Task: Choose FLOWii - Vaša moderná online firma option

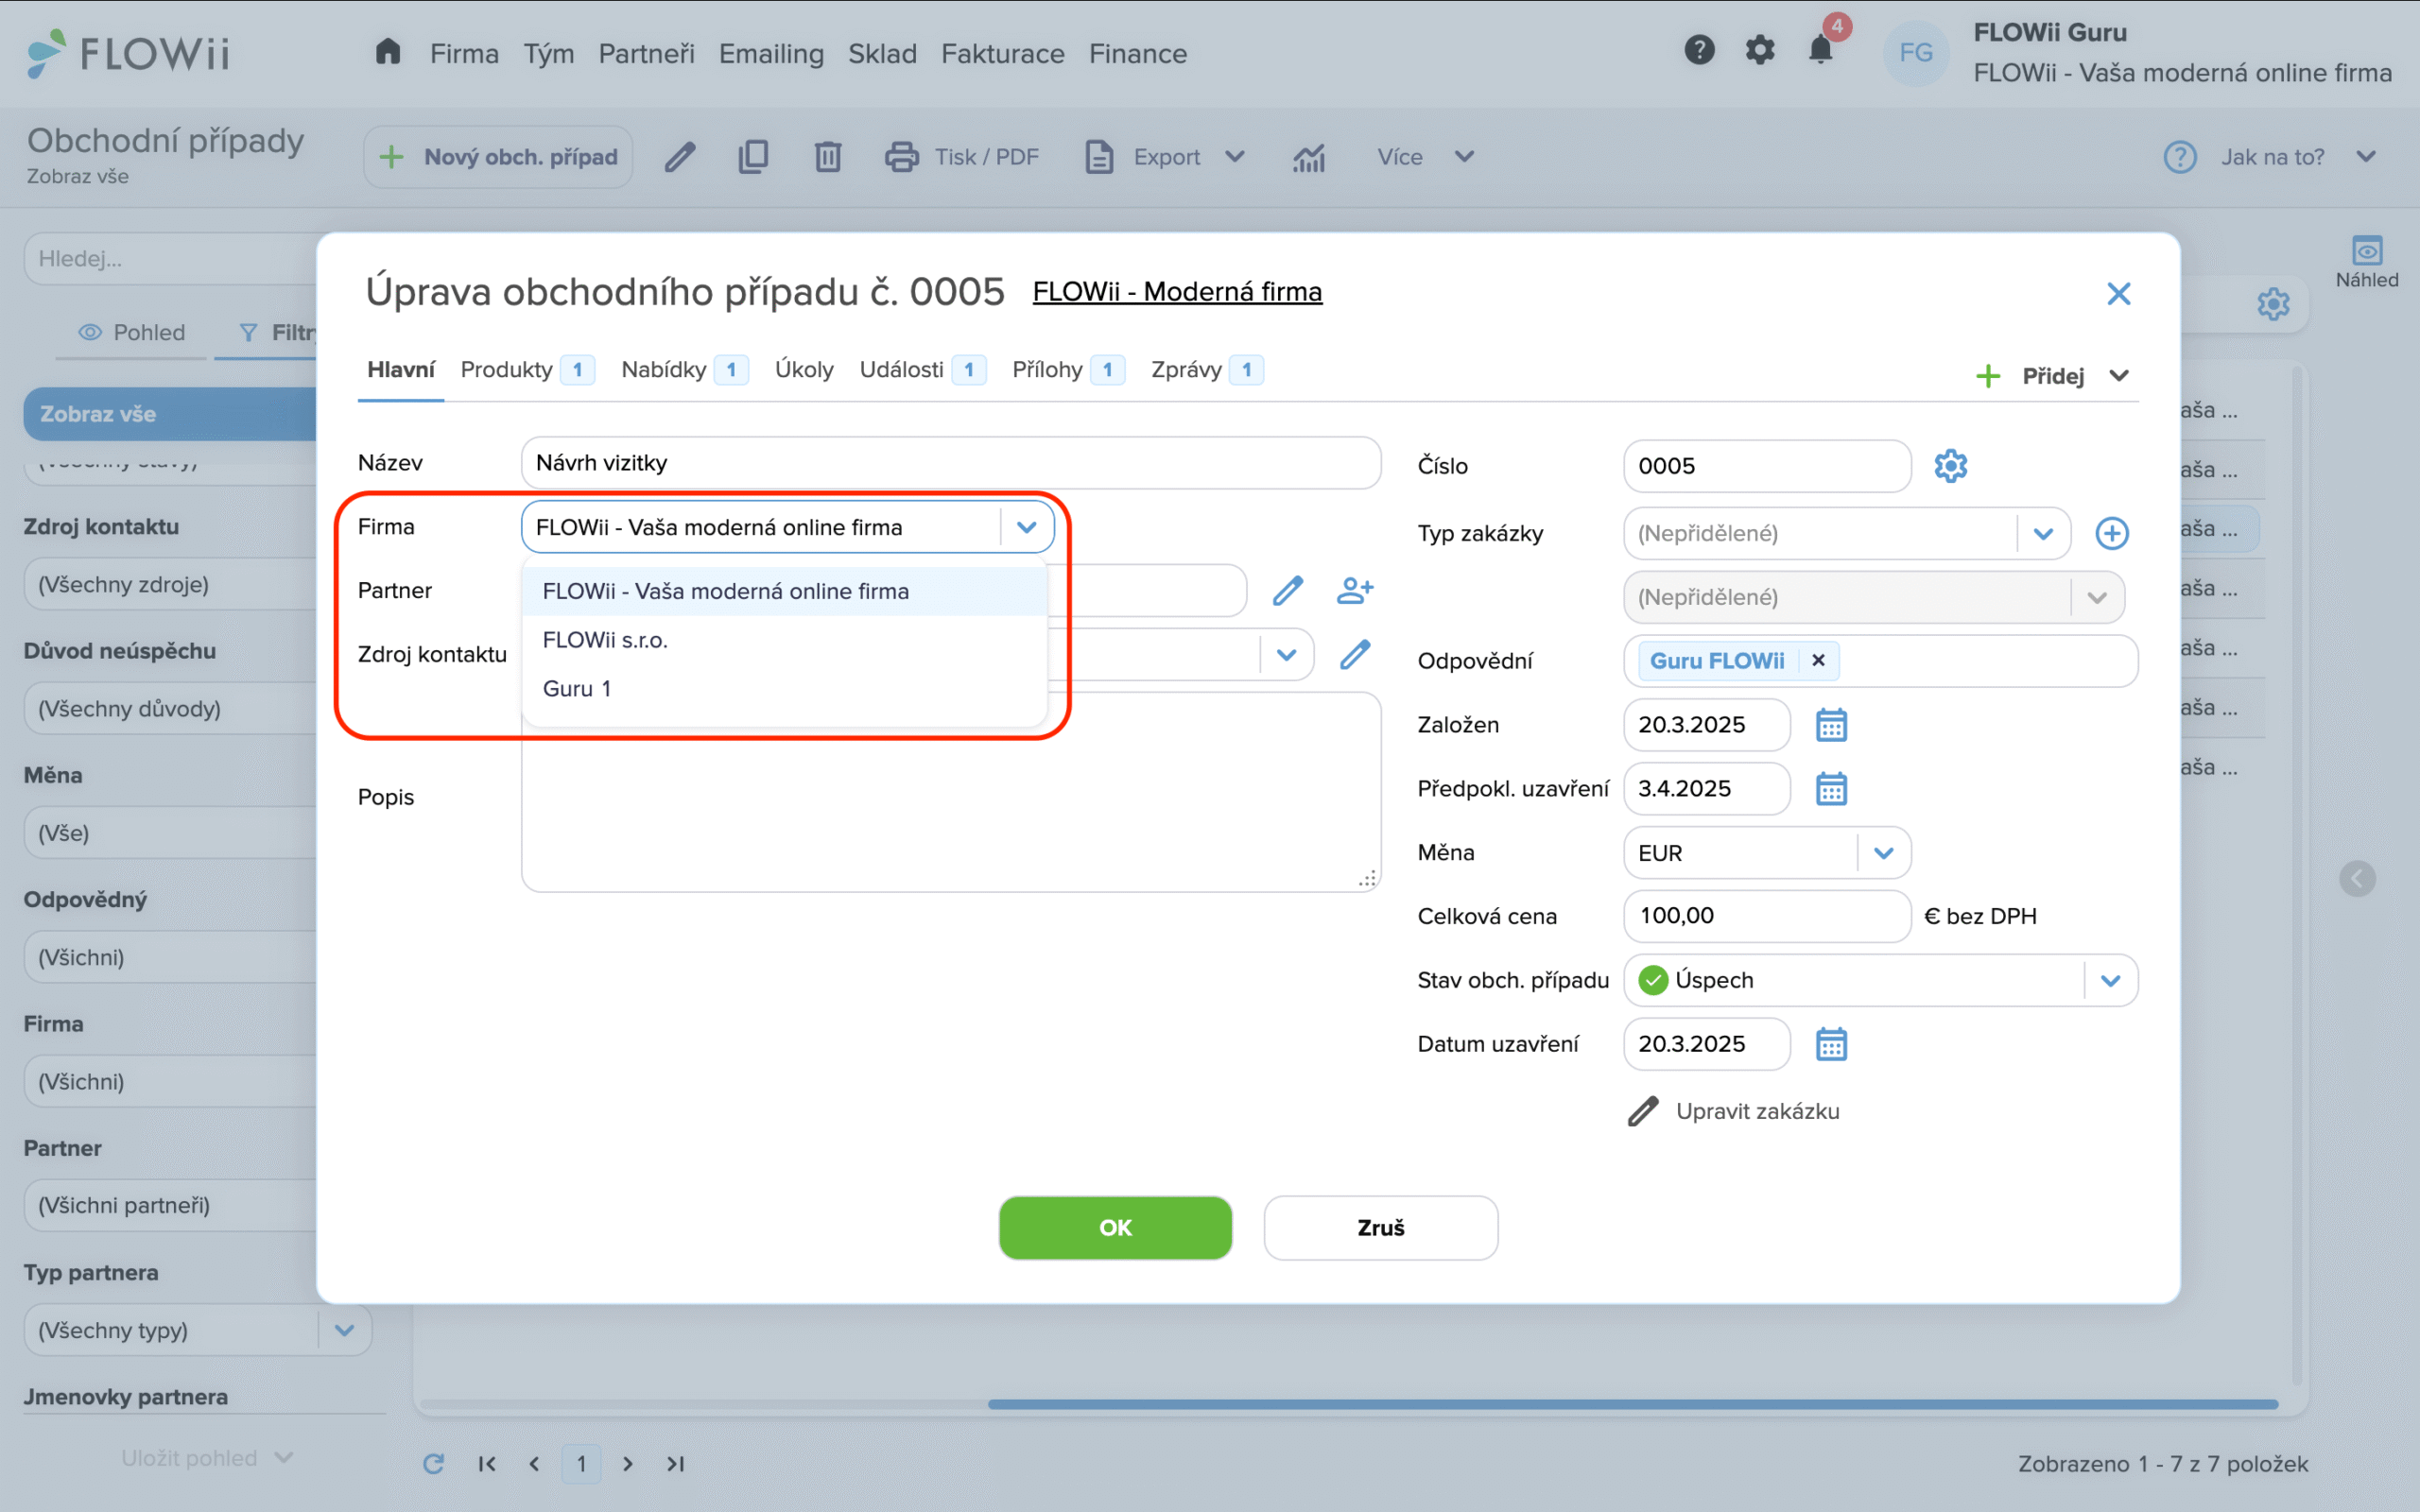Action: [784, 591]
